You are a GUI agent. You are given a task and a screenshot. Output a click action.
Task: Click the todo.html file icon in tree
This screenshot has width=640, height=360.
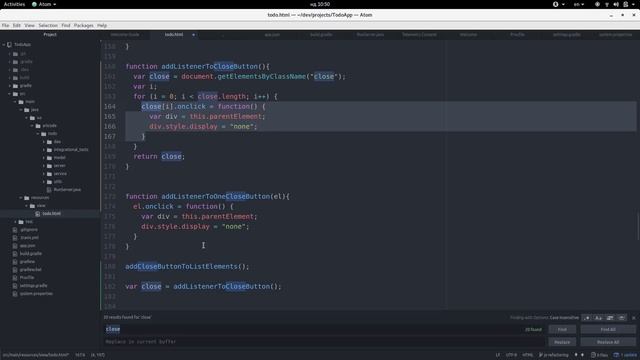coord(38,213)
